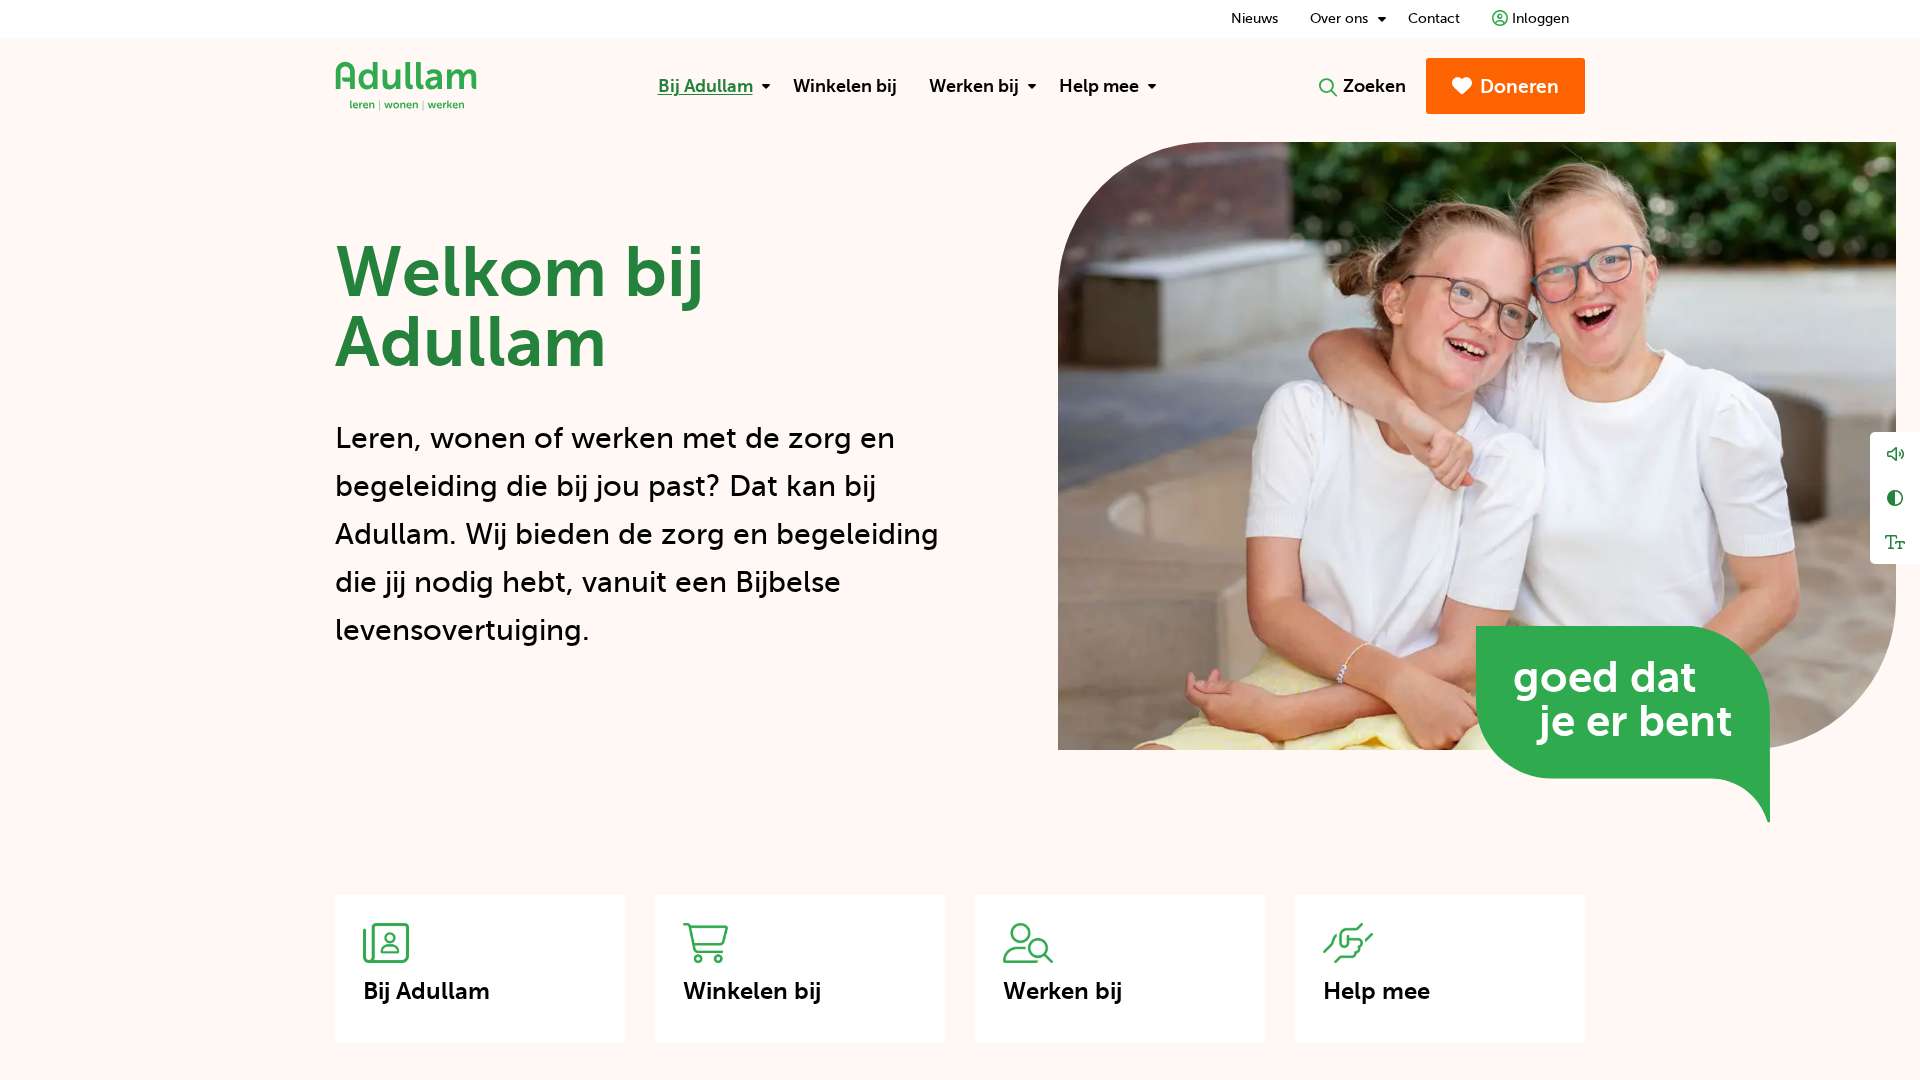Open the Contact link
This screenshot has height=1080, width=1920.
[x=1433, y=18]
